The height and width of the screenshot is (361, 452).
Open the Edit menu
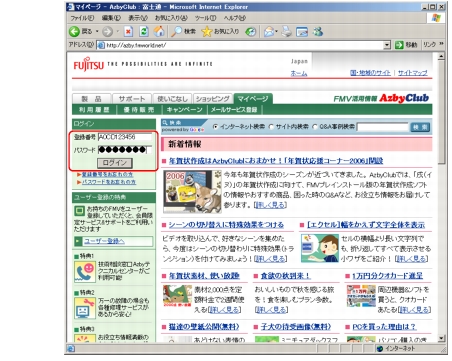111,18
